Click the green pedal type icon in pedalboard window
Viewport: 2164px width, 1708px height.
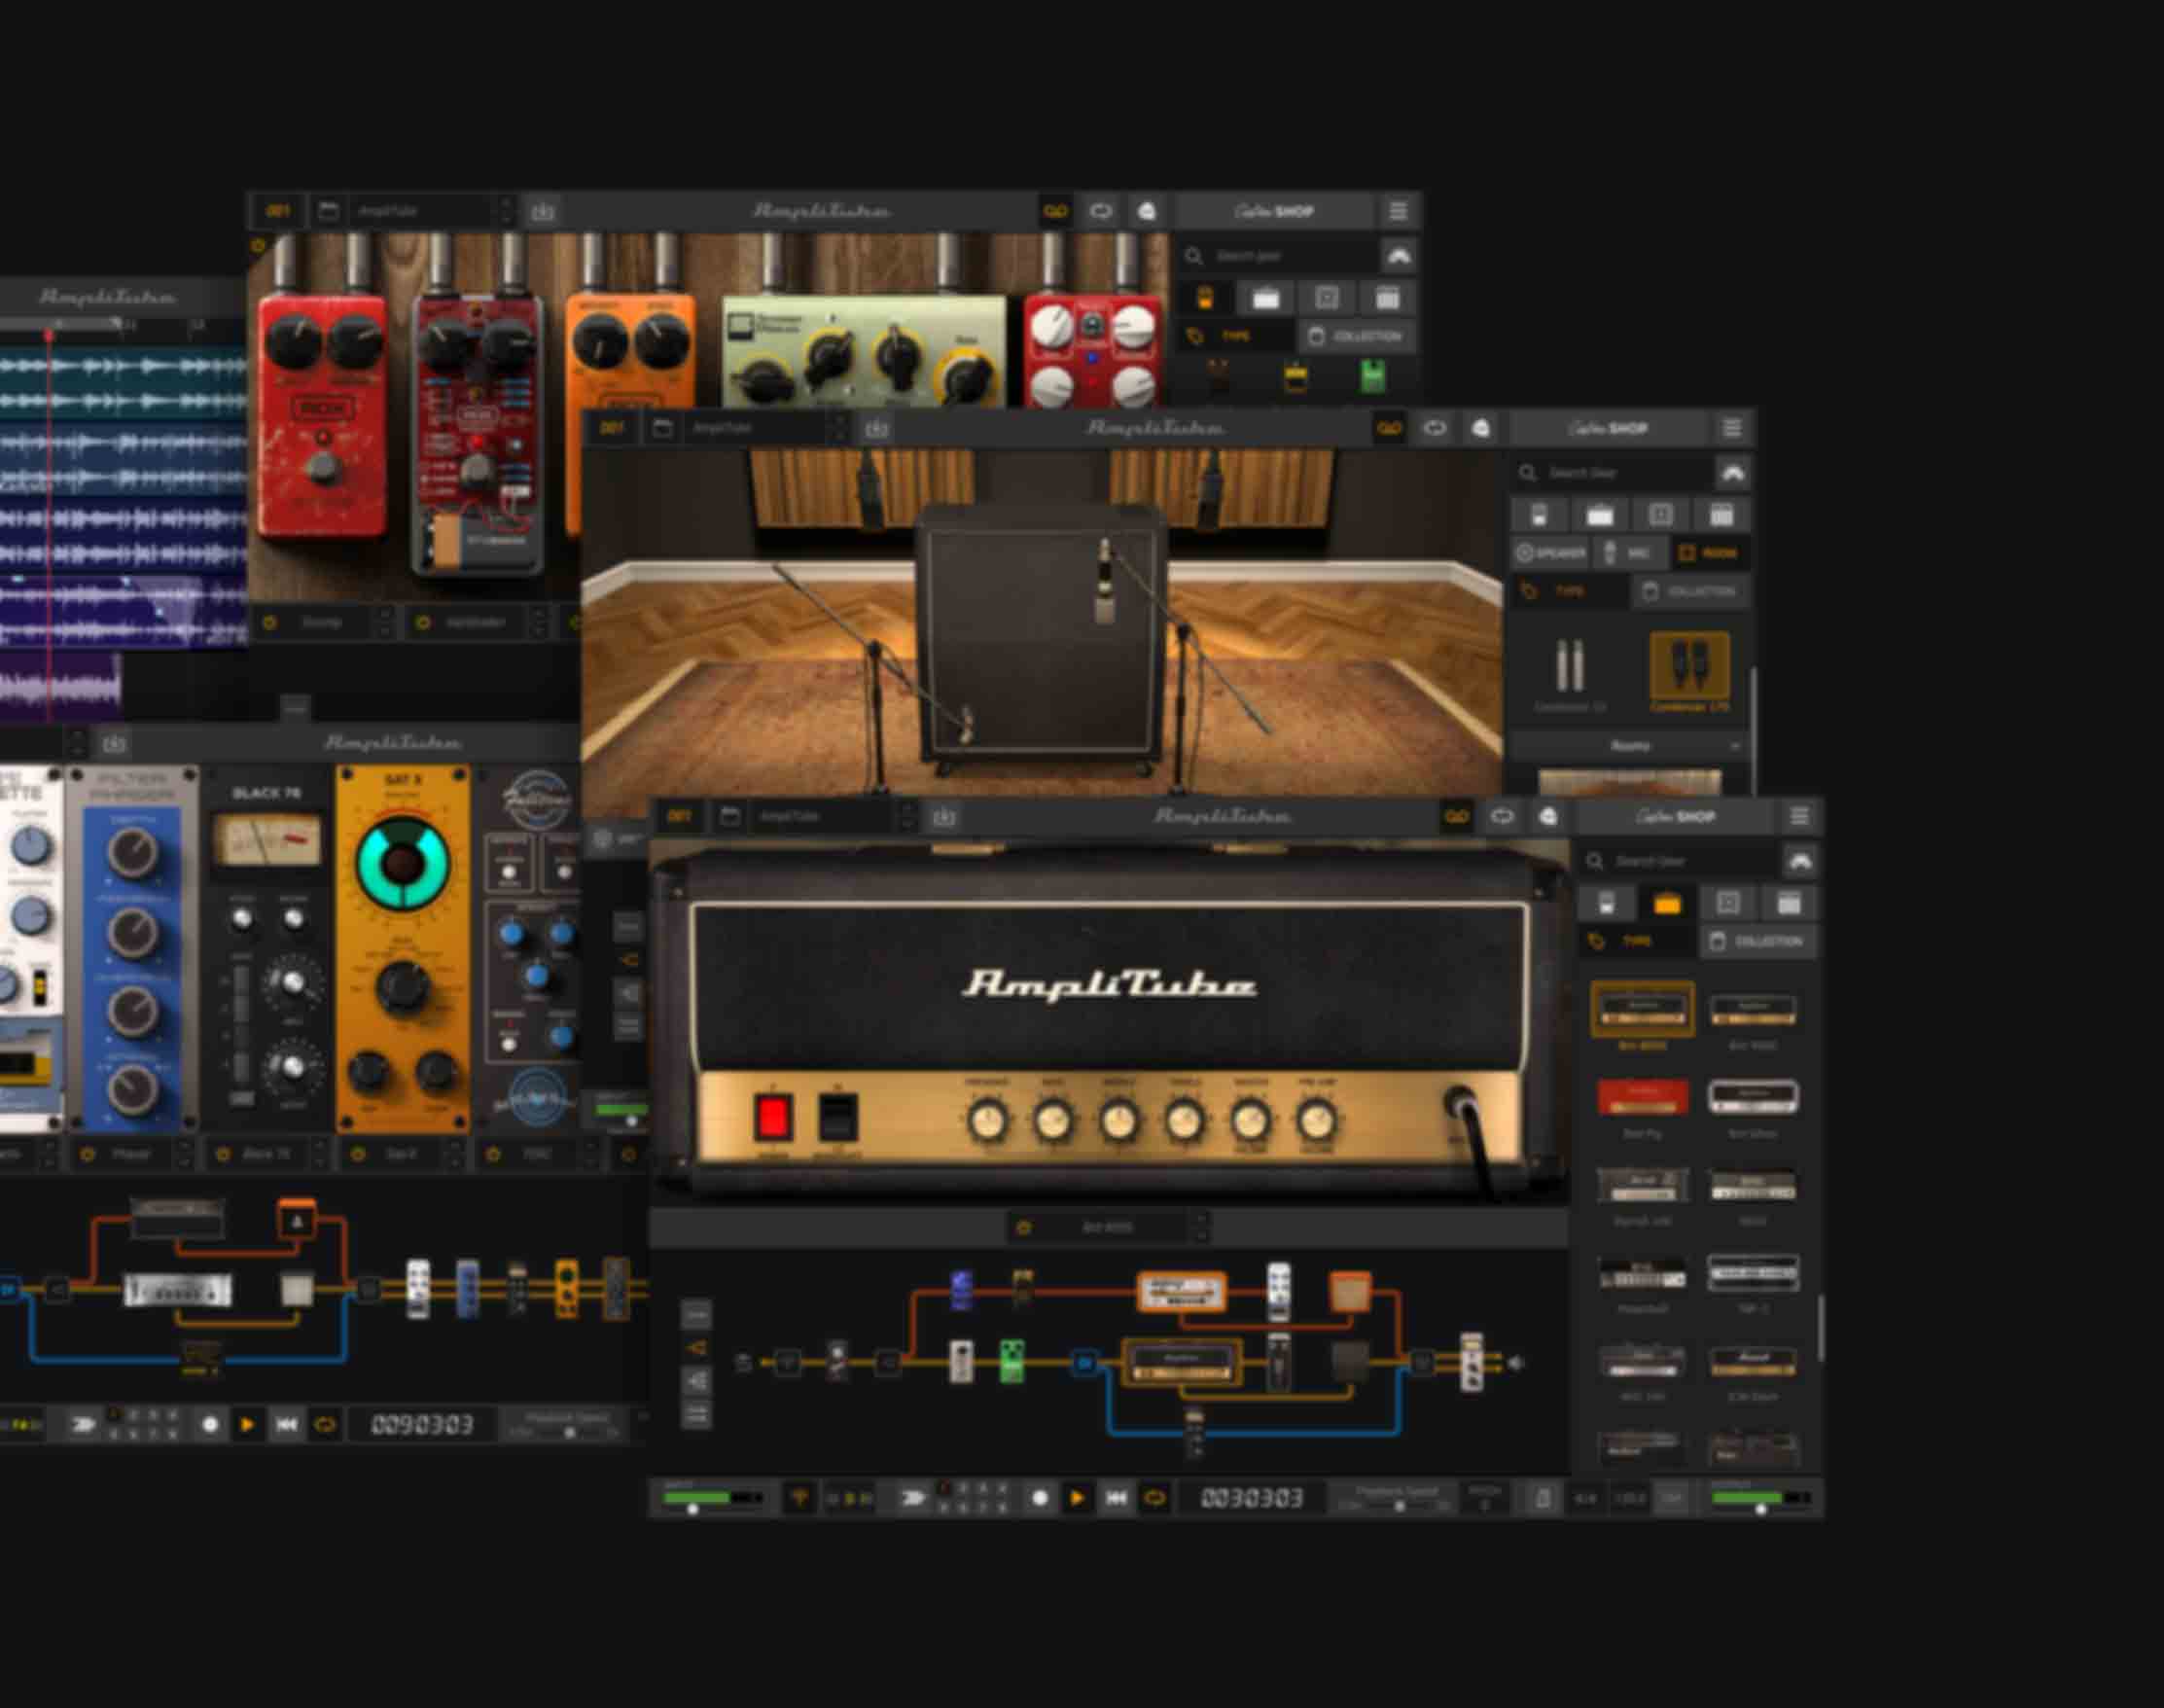tap(1373, 377)
